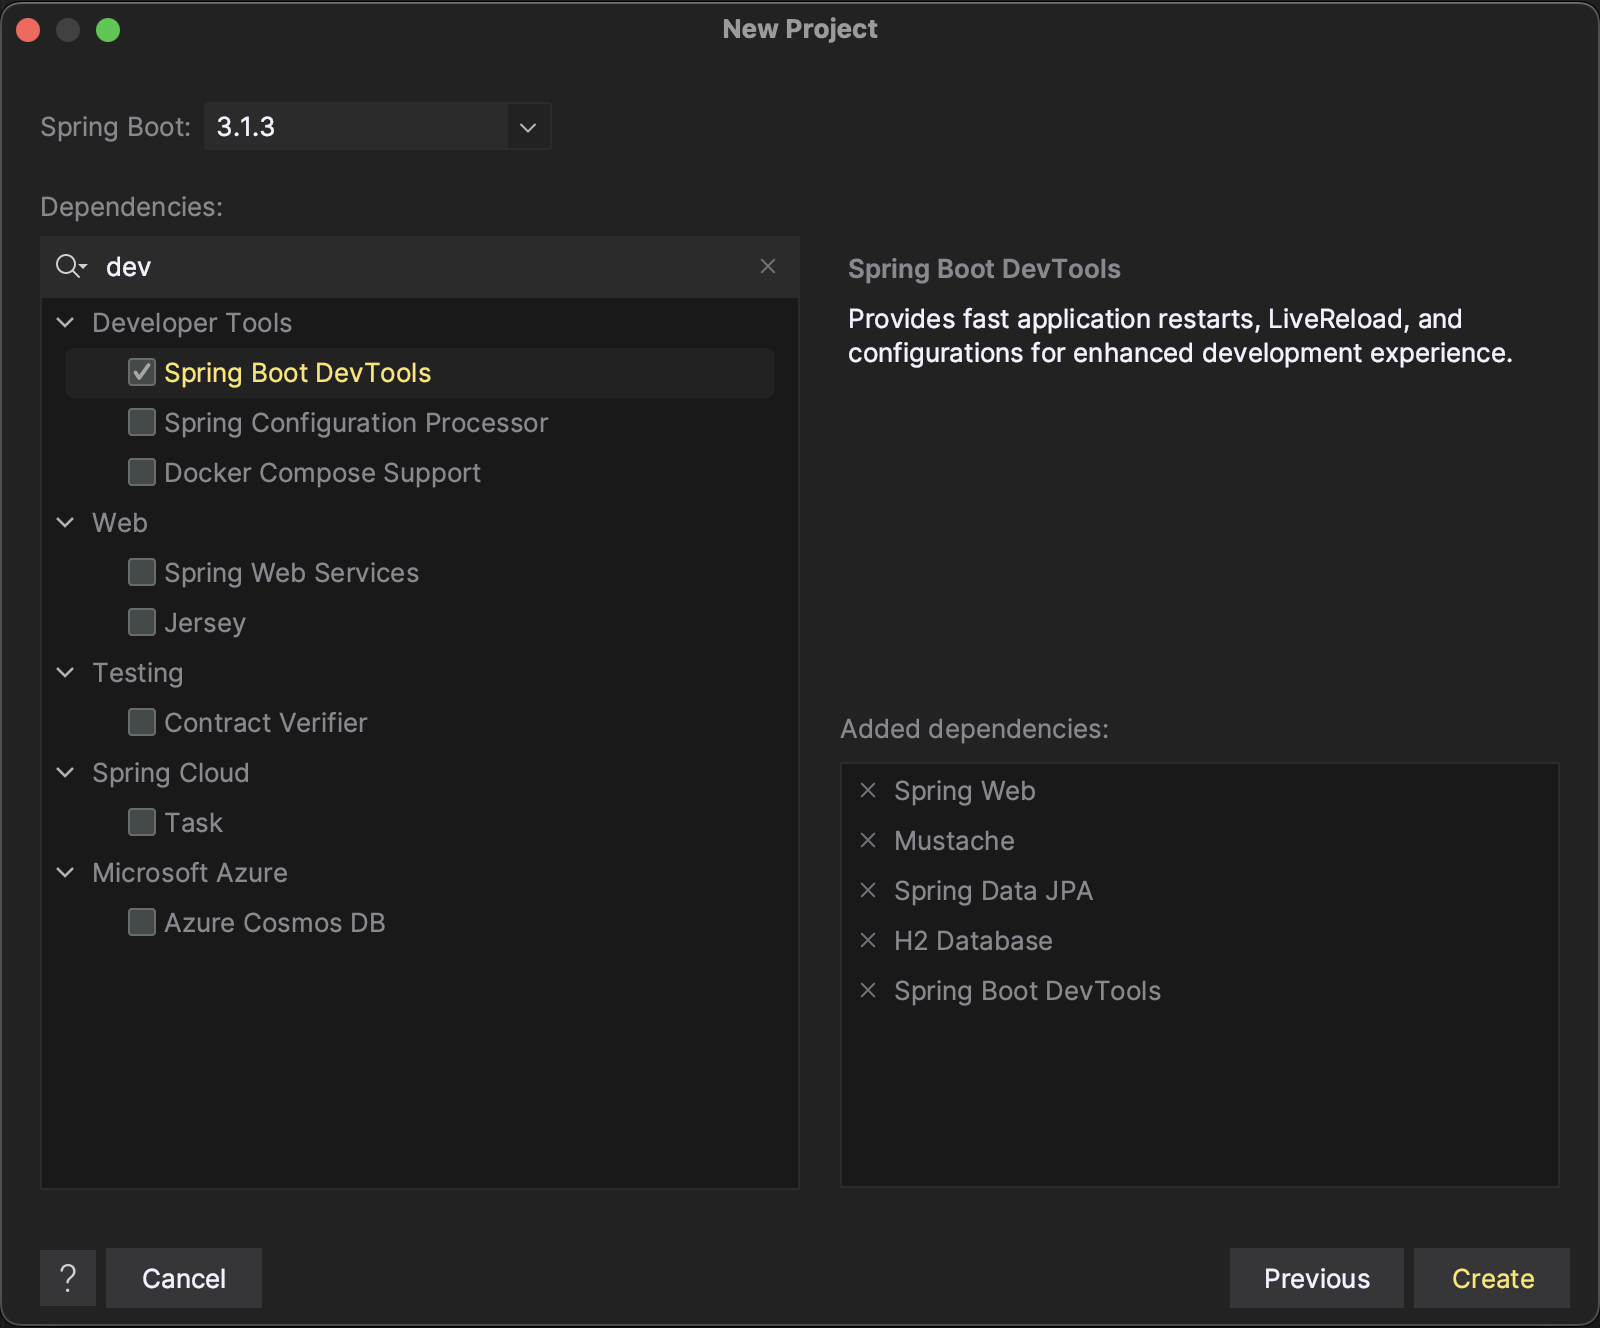Enable Docker Compose Support checkbox

pyautogui.click(x=142, y=472)
